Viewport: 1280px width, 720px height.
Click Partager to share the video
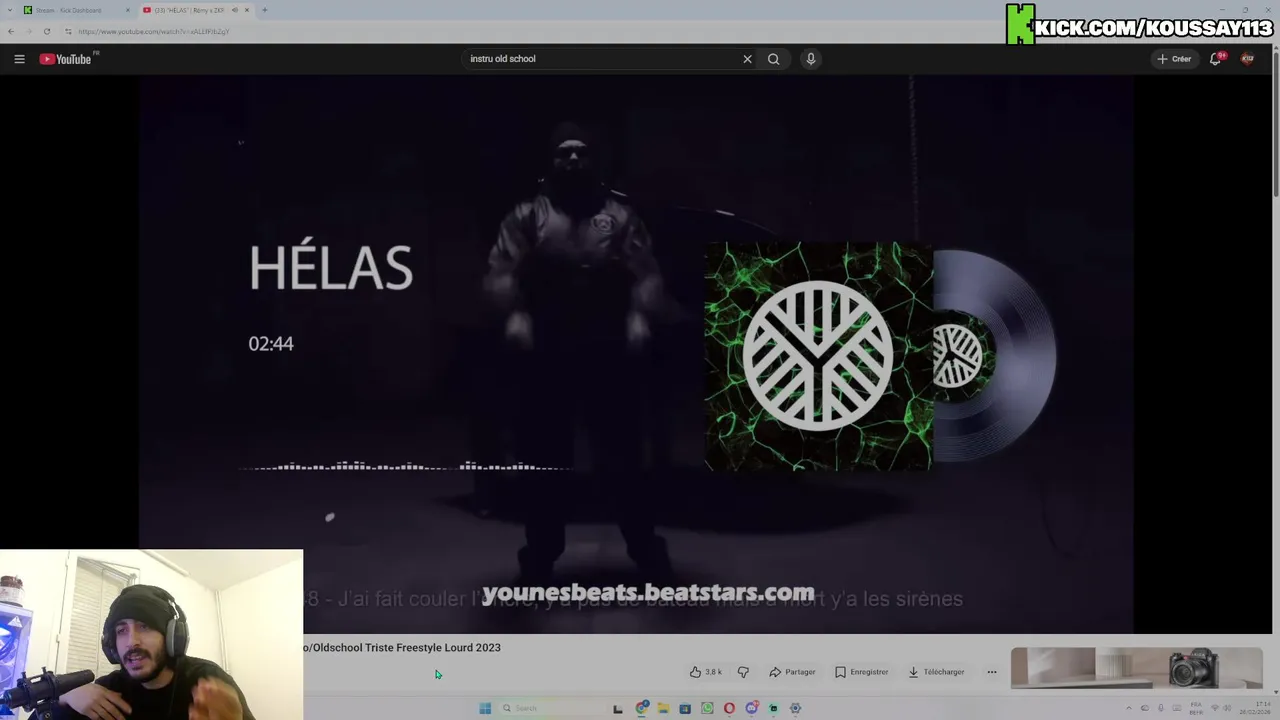coord(792,672)
